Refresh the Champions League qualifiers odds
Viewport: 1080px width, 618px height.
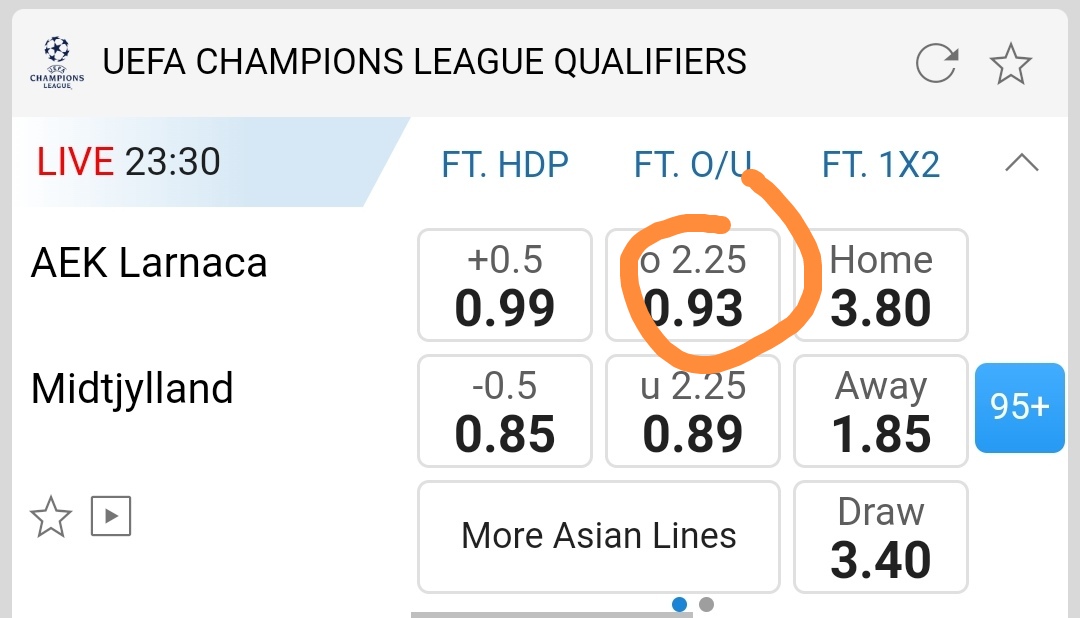click(937, 64)
